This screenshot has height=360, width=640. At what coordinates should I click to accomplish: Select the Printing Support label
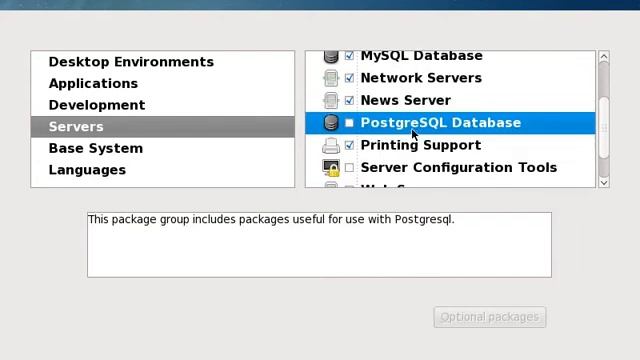(421, 145)
